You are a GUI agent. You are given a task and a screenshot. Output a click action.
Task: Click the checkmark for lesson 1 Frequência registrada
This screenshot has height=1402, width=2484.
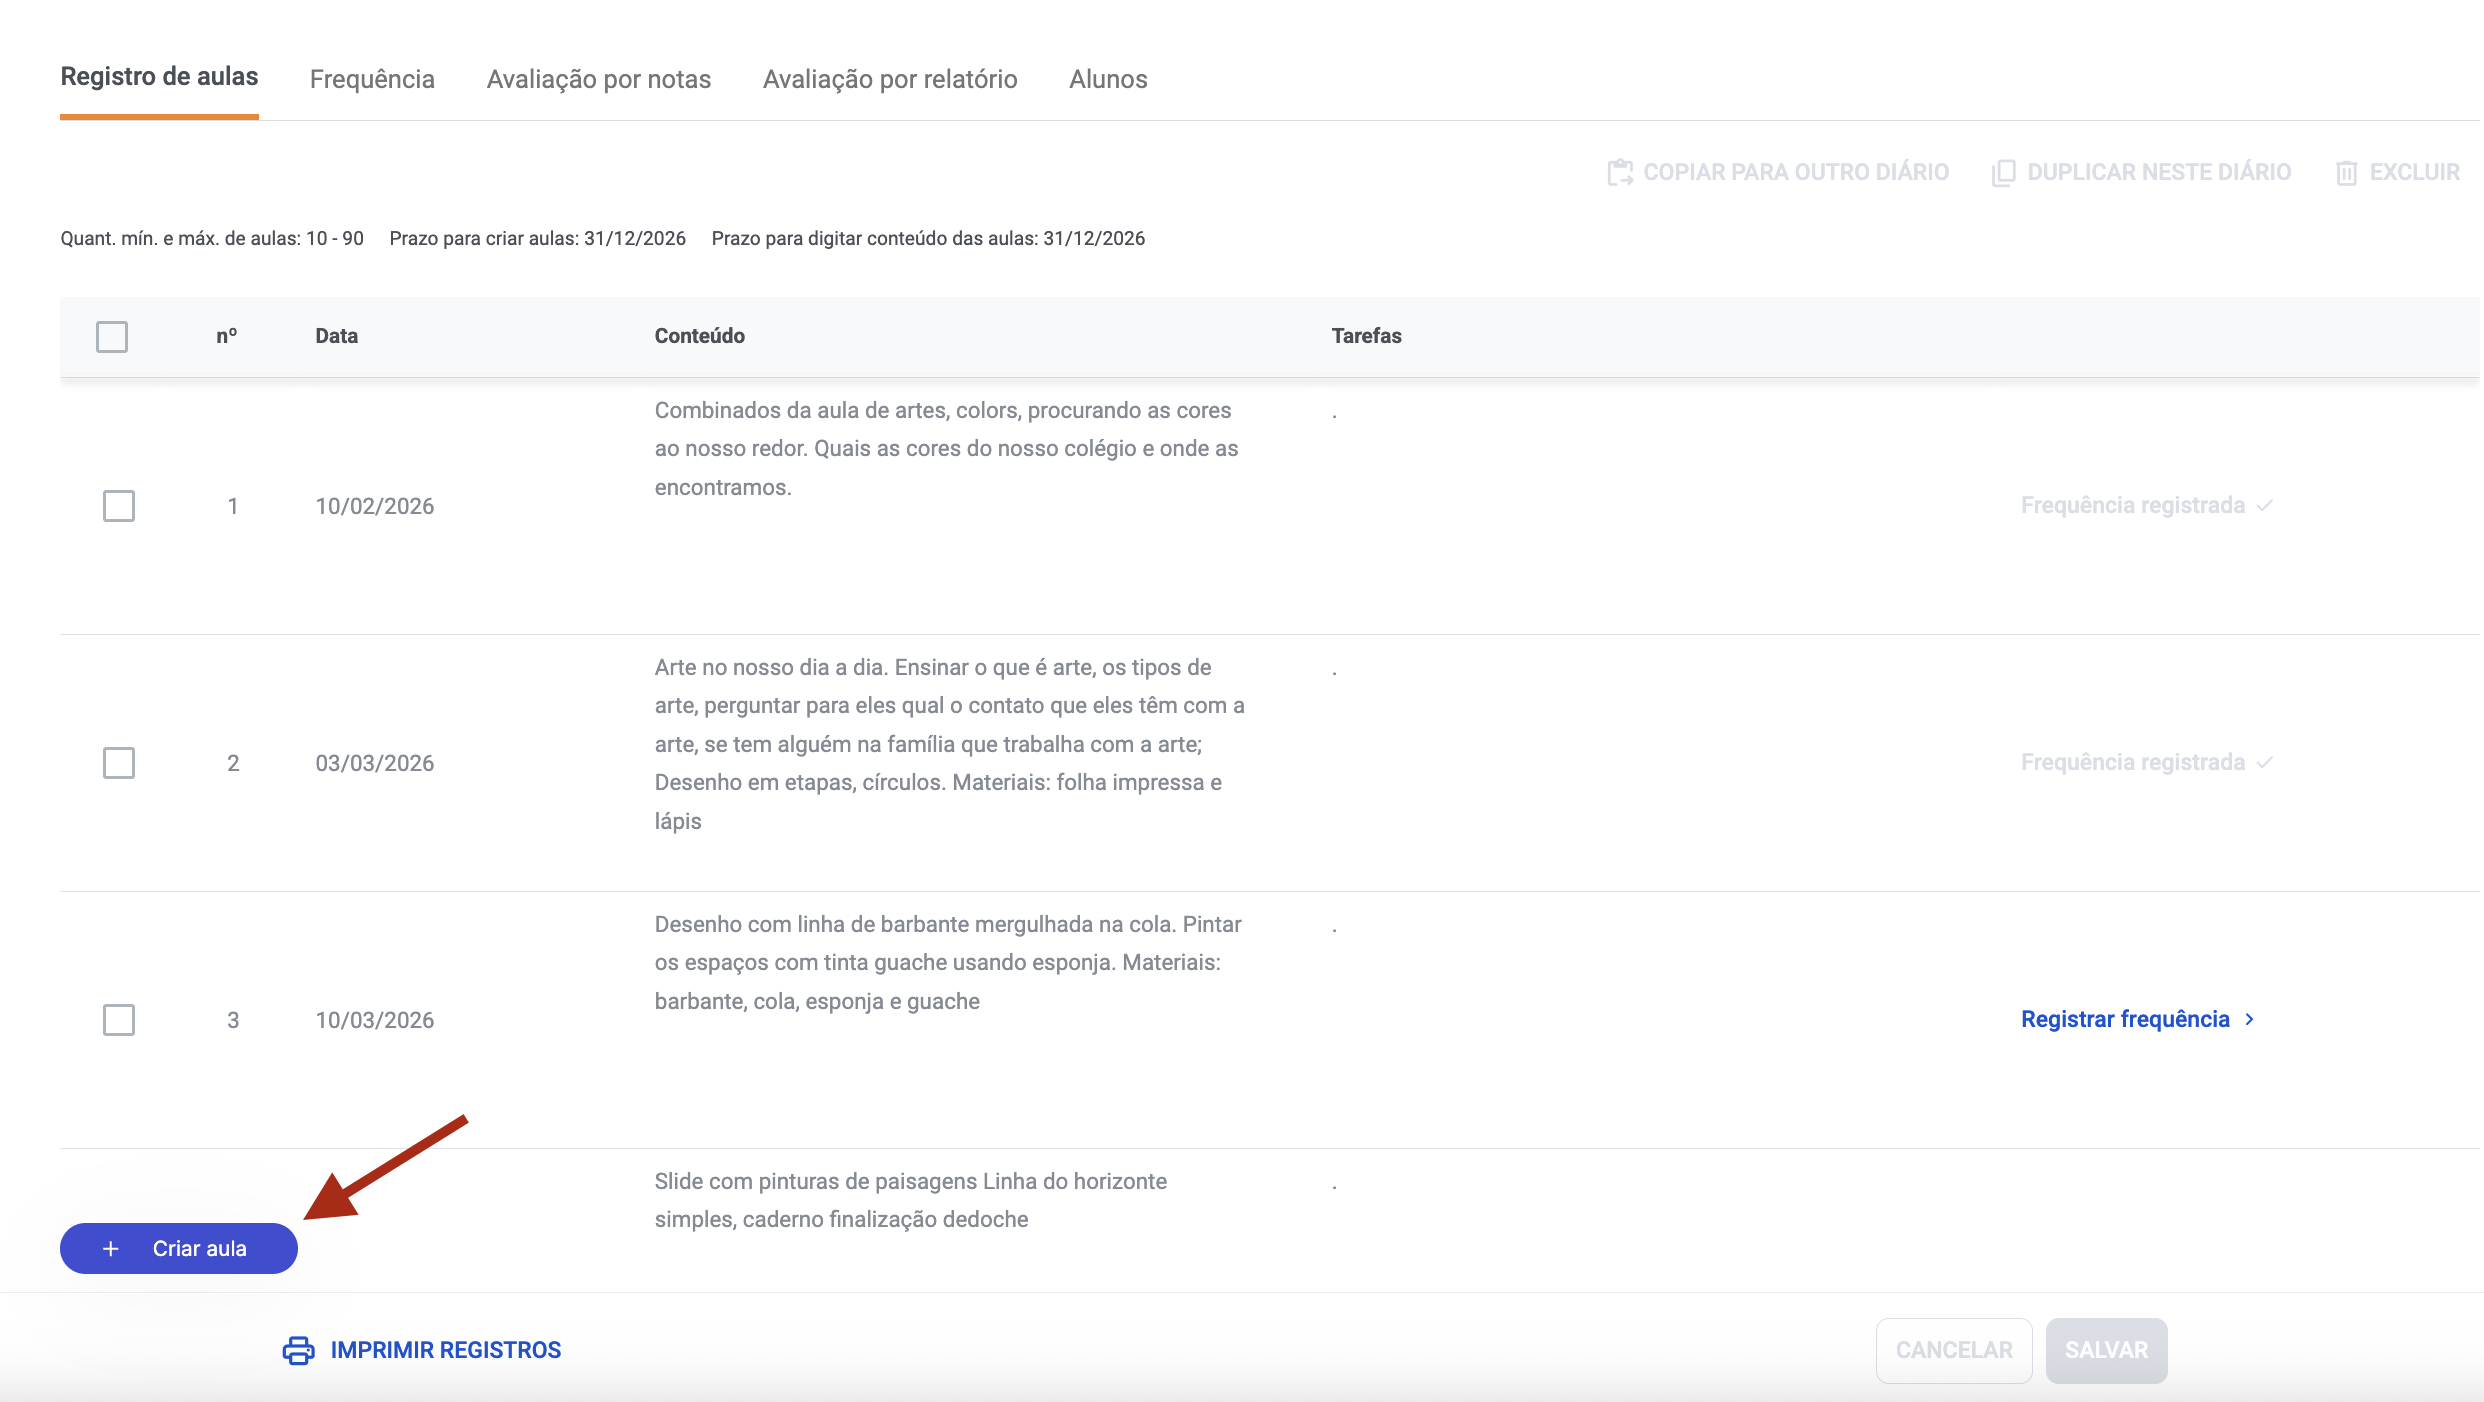click(2265, 505)
